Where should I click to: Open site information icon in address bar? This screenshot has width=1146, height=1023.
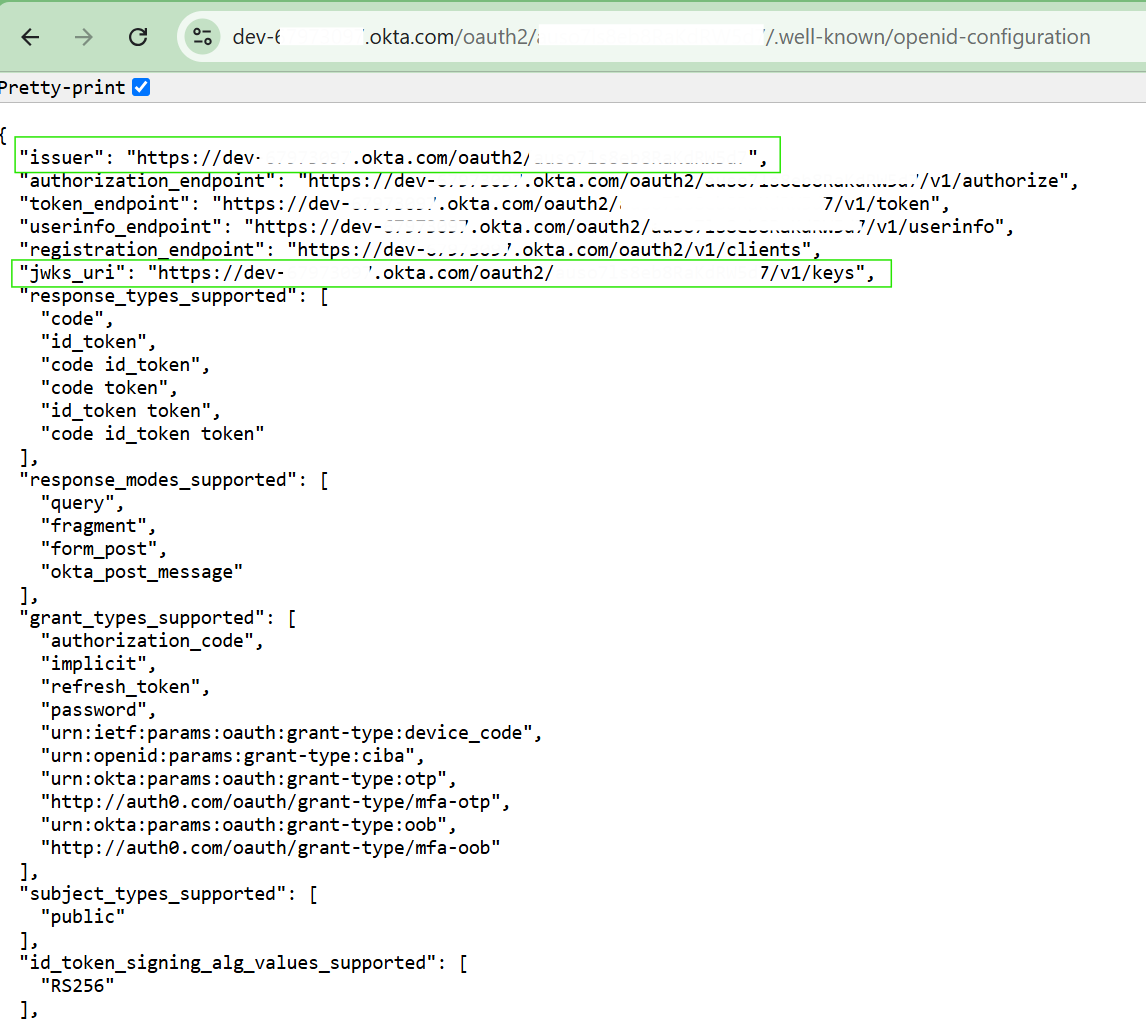pos(202,37)
